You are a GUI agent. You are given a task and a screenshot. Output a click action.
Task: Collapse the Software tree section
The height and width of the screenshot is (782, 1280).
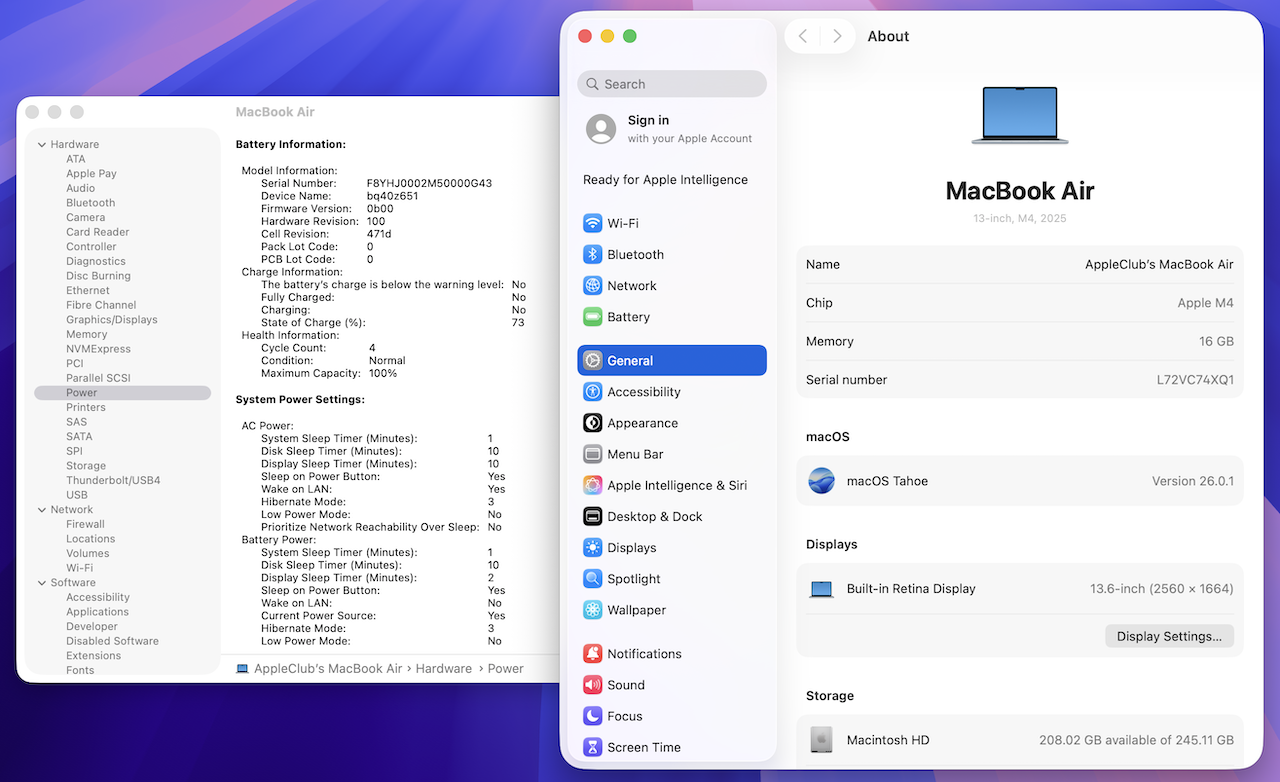[x=42, y=583]
